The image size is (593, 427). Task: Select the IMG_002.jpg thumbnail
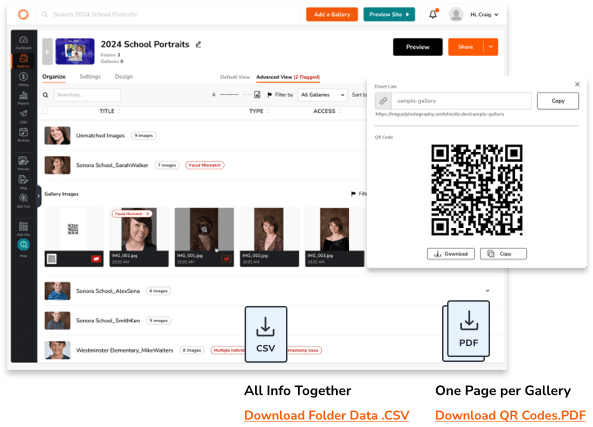[269, 237]
